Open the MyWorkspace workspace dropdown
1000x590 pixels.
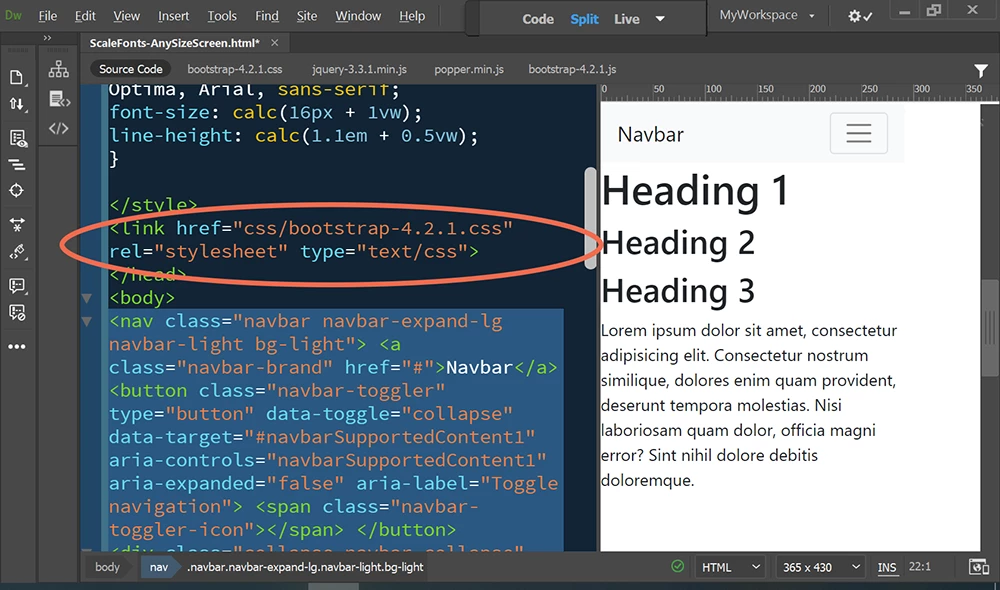pos(767,15)
